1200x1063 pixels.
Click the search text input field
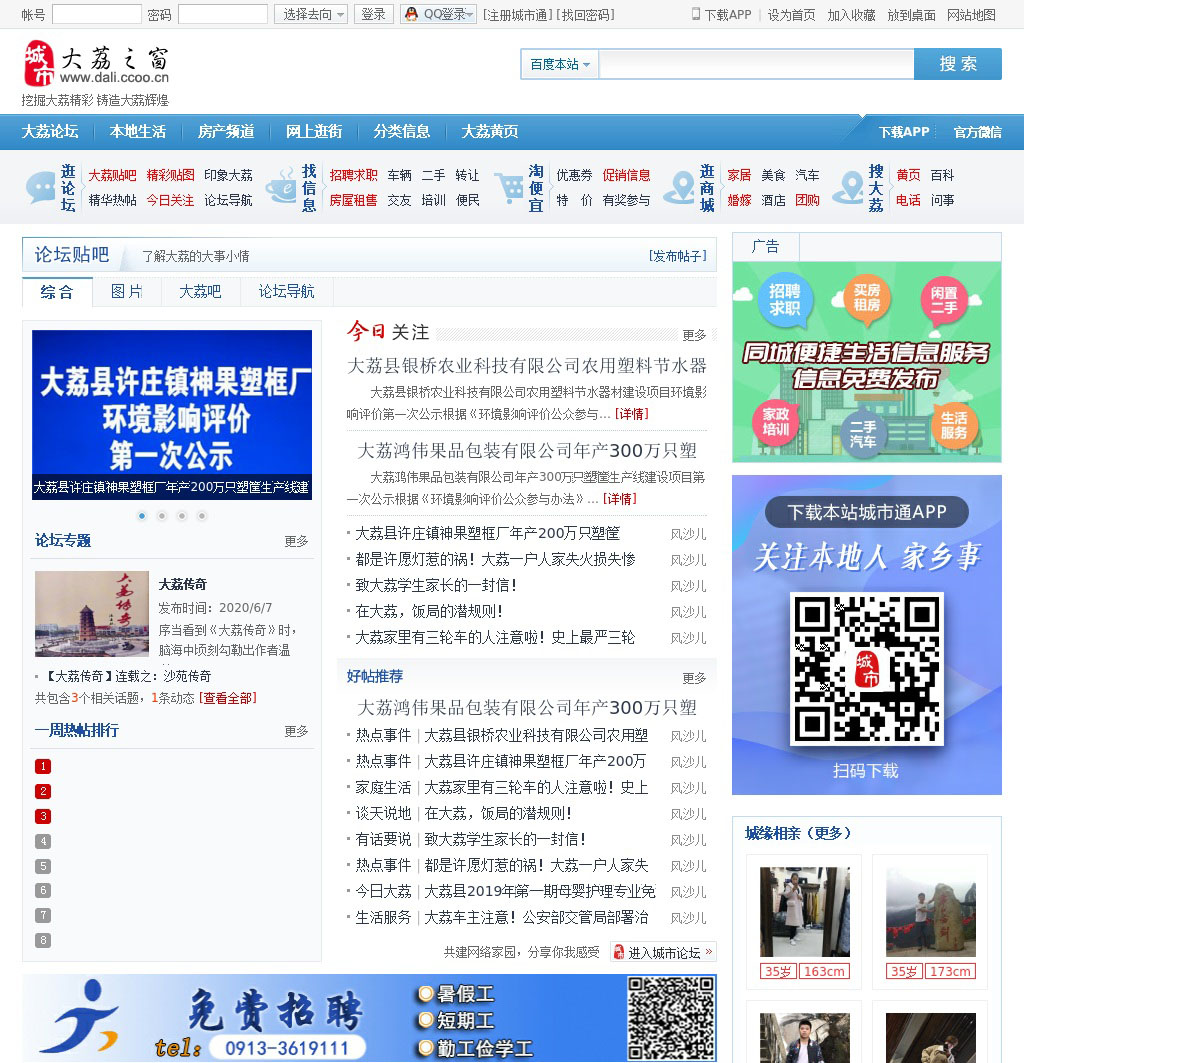pyautogui.click(x=756, y=64)
